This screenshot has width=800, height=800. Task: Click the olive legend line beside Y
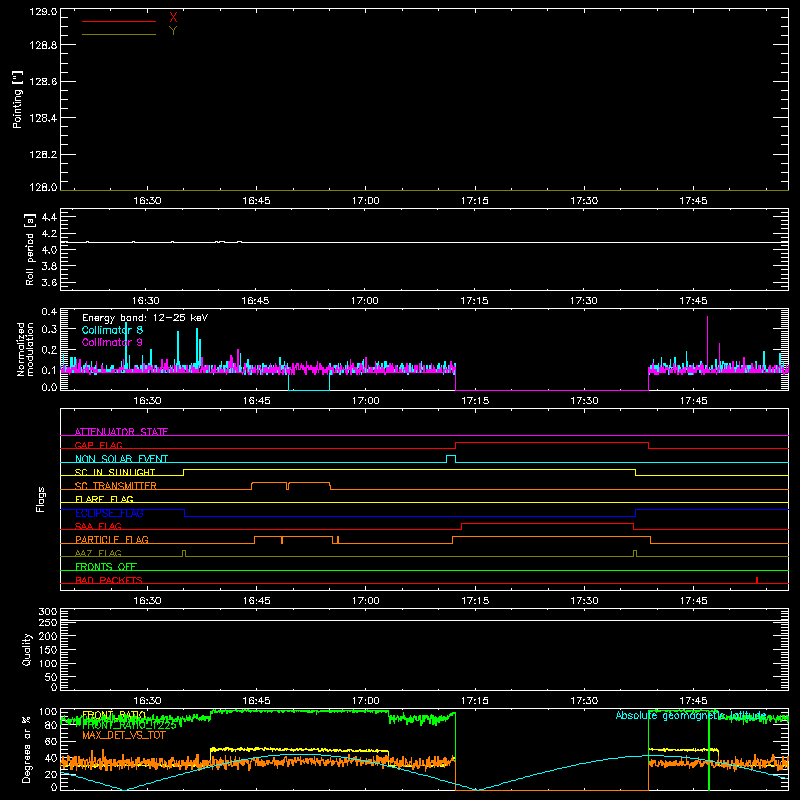coord(119,35)
